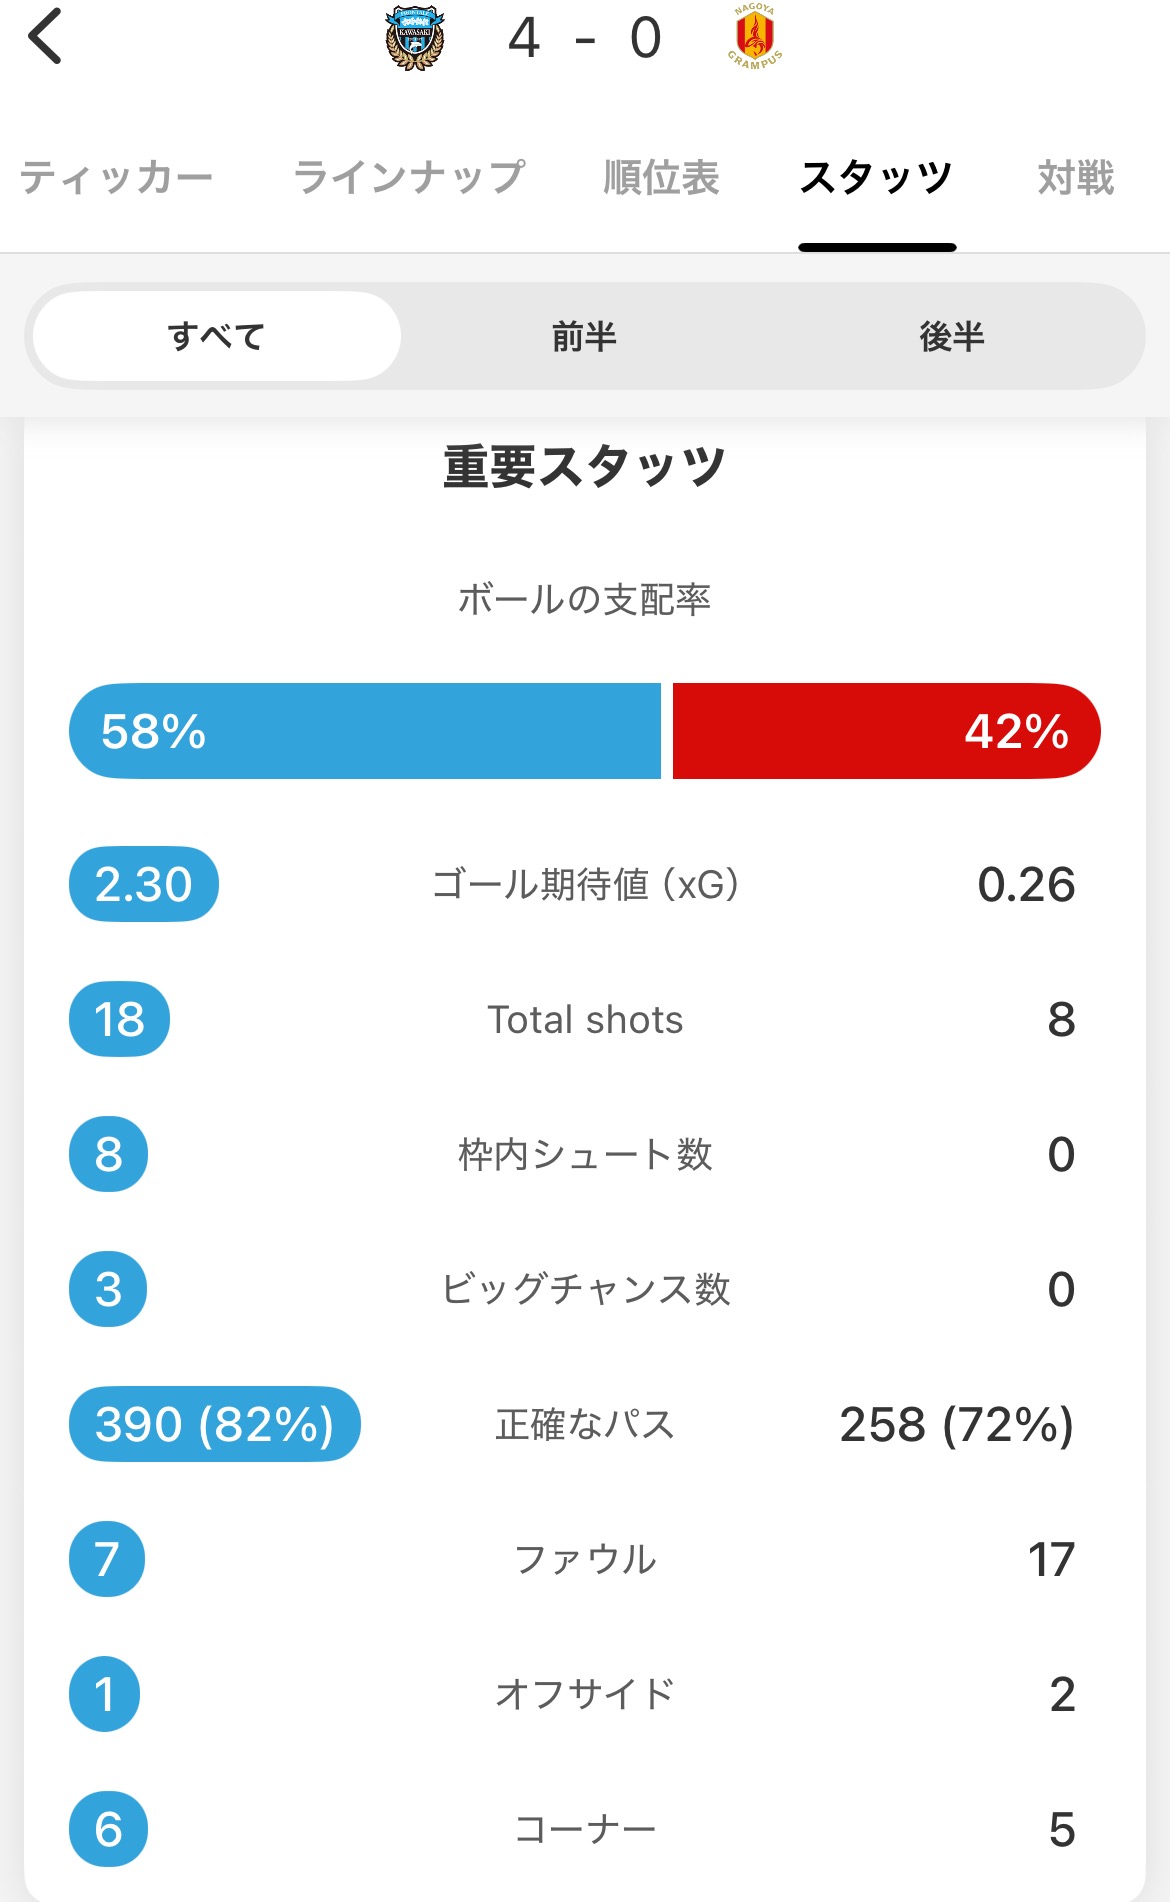This screenshot has height=1902, width=1170.
Task: Tap the 6 corners badge
Action: click(108, 1829)
